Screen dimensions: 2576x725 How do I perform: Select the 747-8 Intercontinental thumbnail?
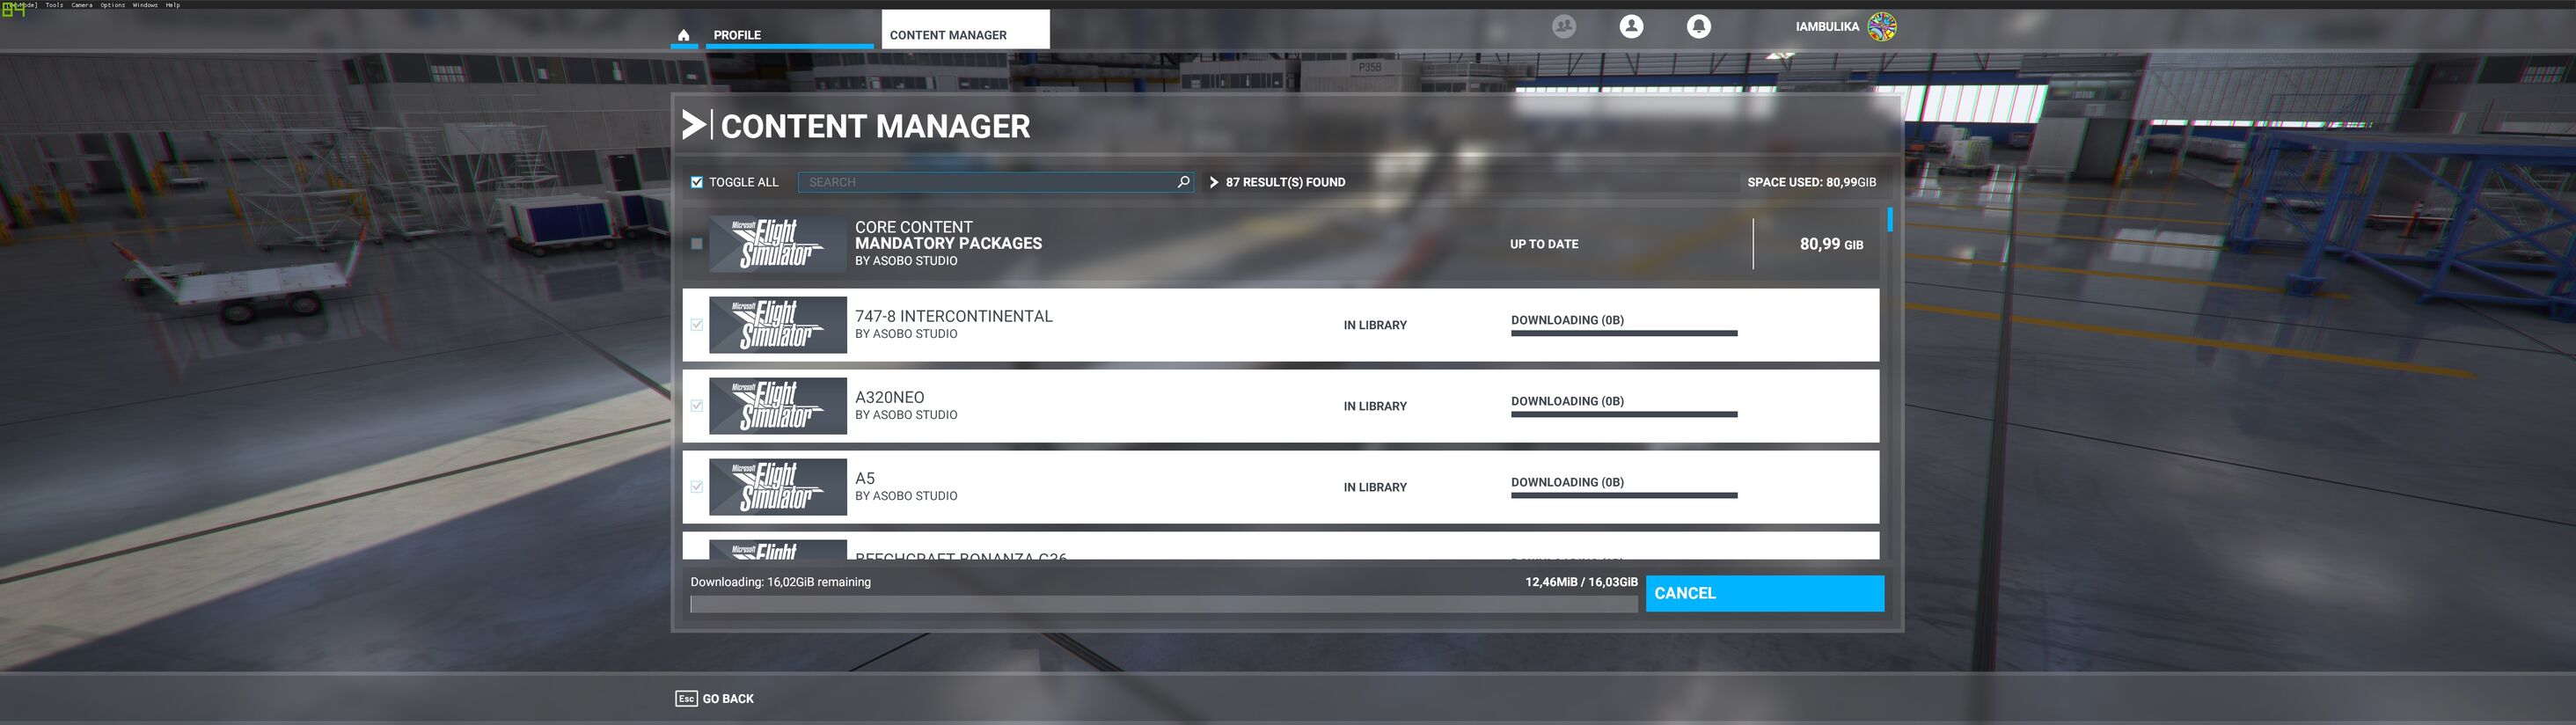(778, 325)
